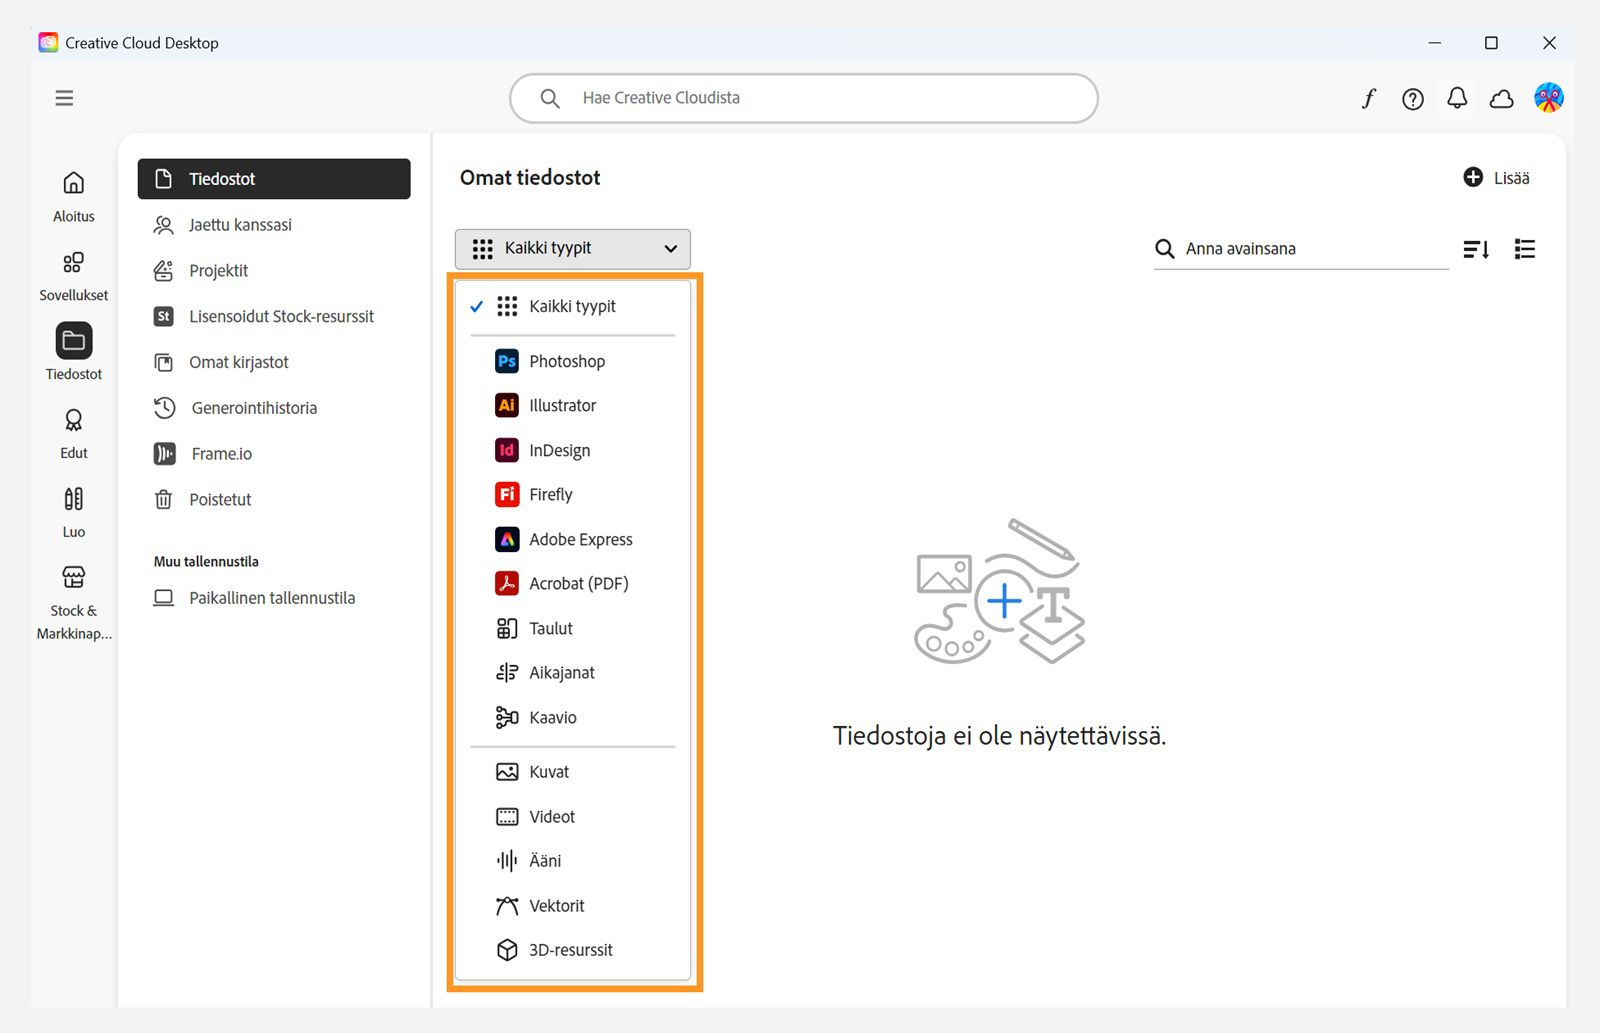Check cloud sync status icon
The image size is (1600, 1033).
click(x=1501, y=98)
